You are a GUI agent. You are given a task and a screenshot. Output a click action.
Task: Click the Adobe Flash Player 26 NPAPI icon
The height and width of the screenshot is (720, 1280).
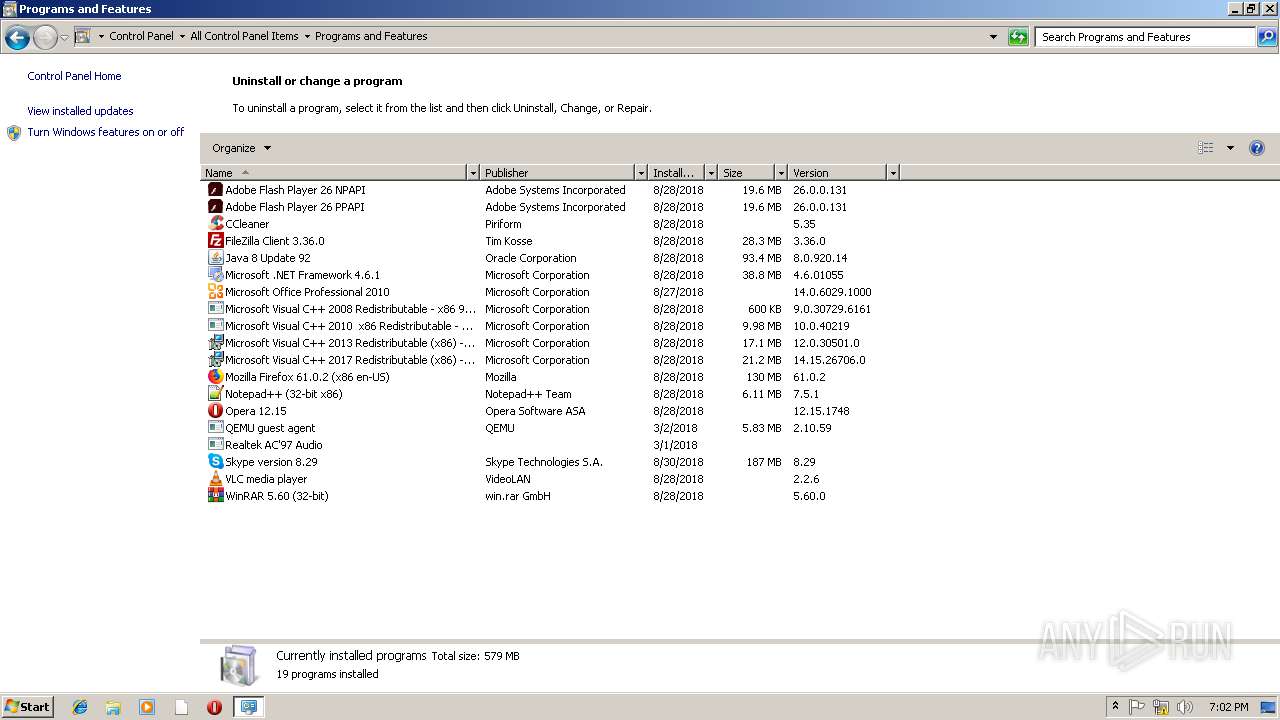coord(215,190)
